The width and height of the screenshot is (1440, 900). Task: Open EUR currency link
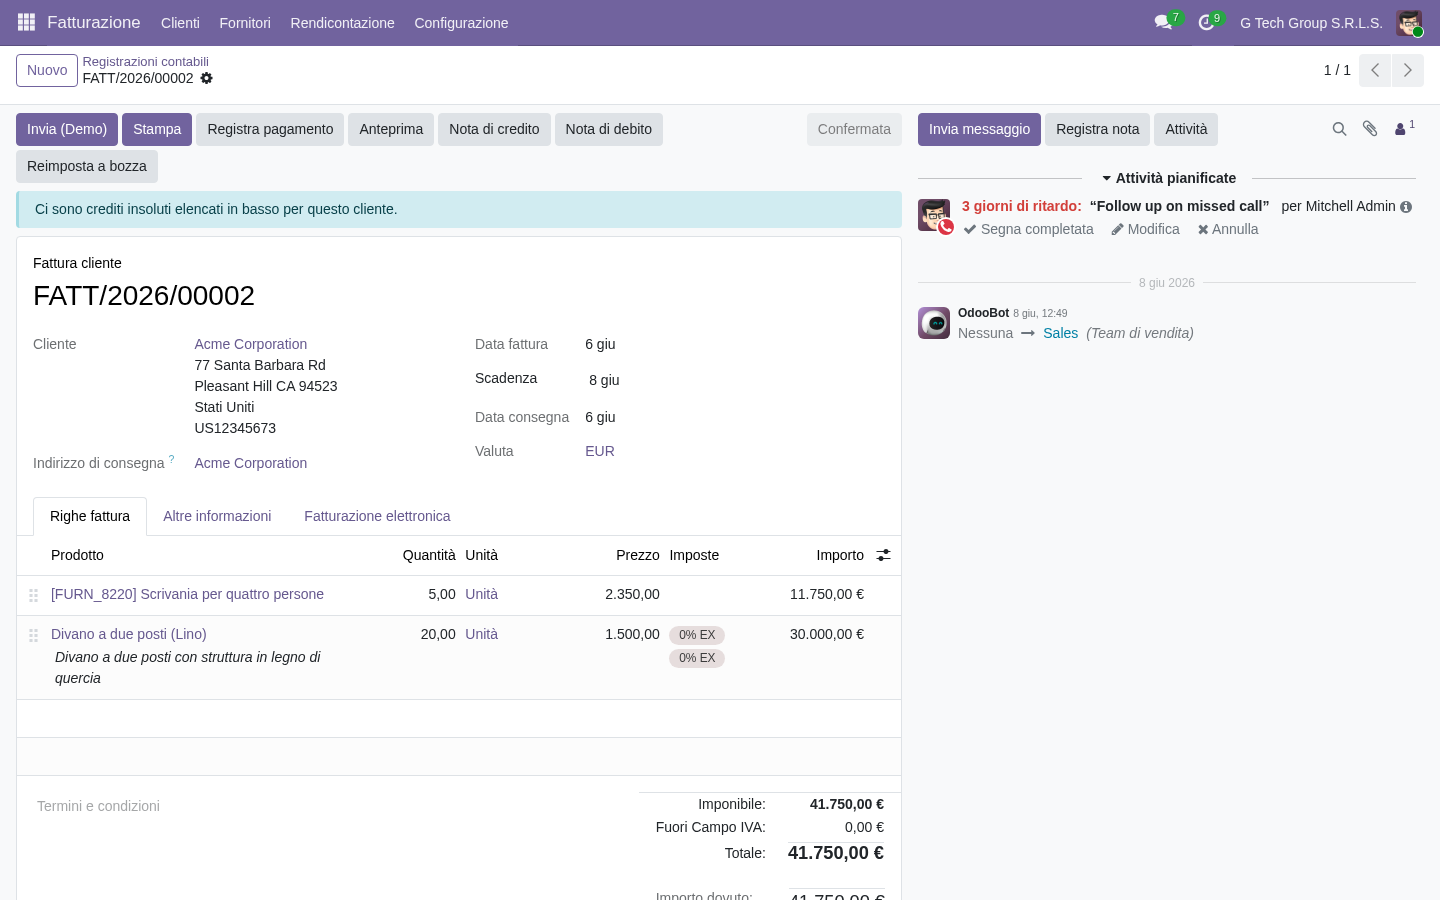click(x=600, y=451)
